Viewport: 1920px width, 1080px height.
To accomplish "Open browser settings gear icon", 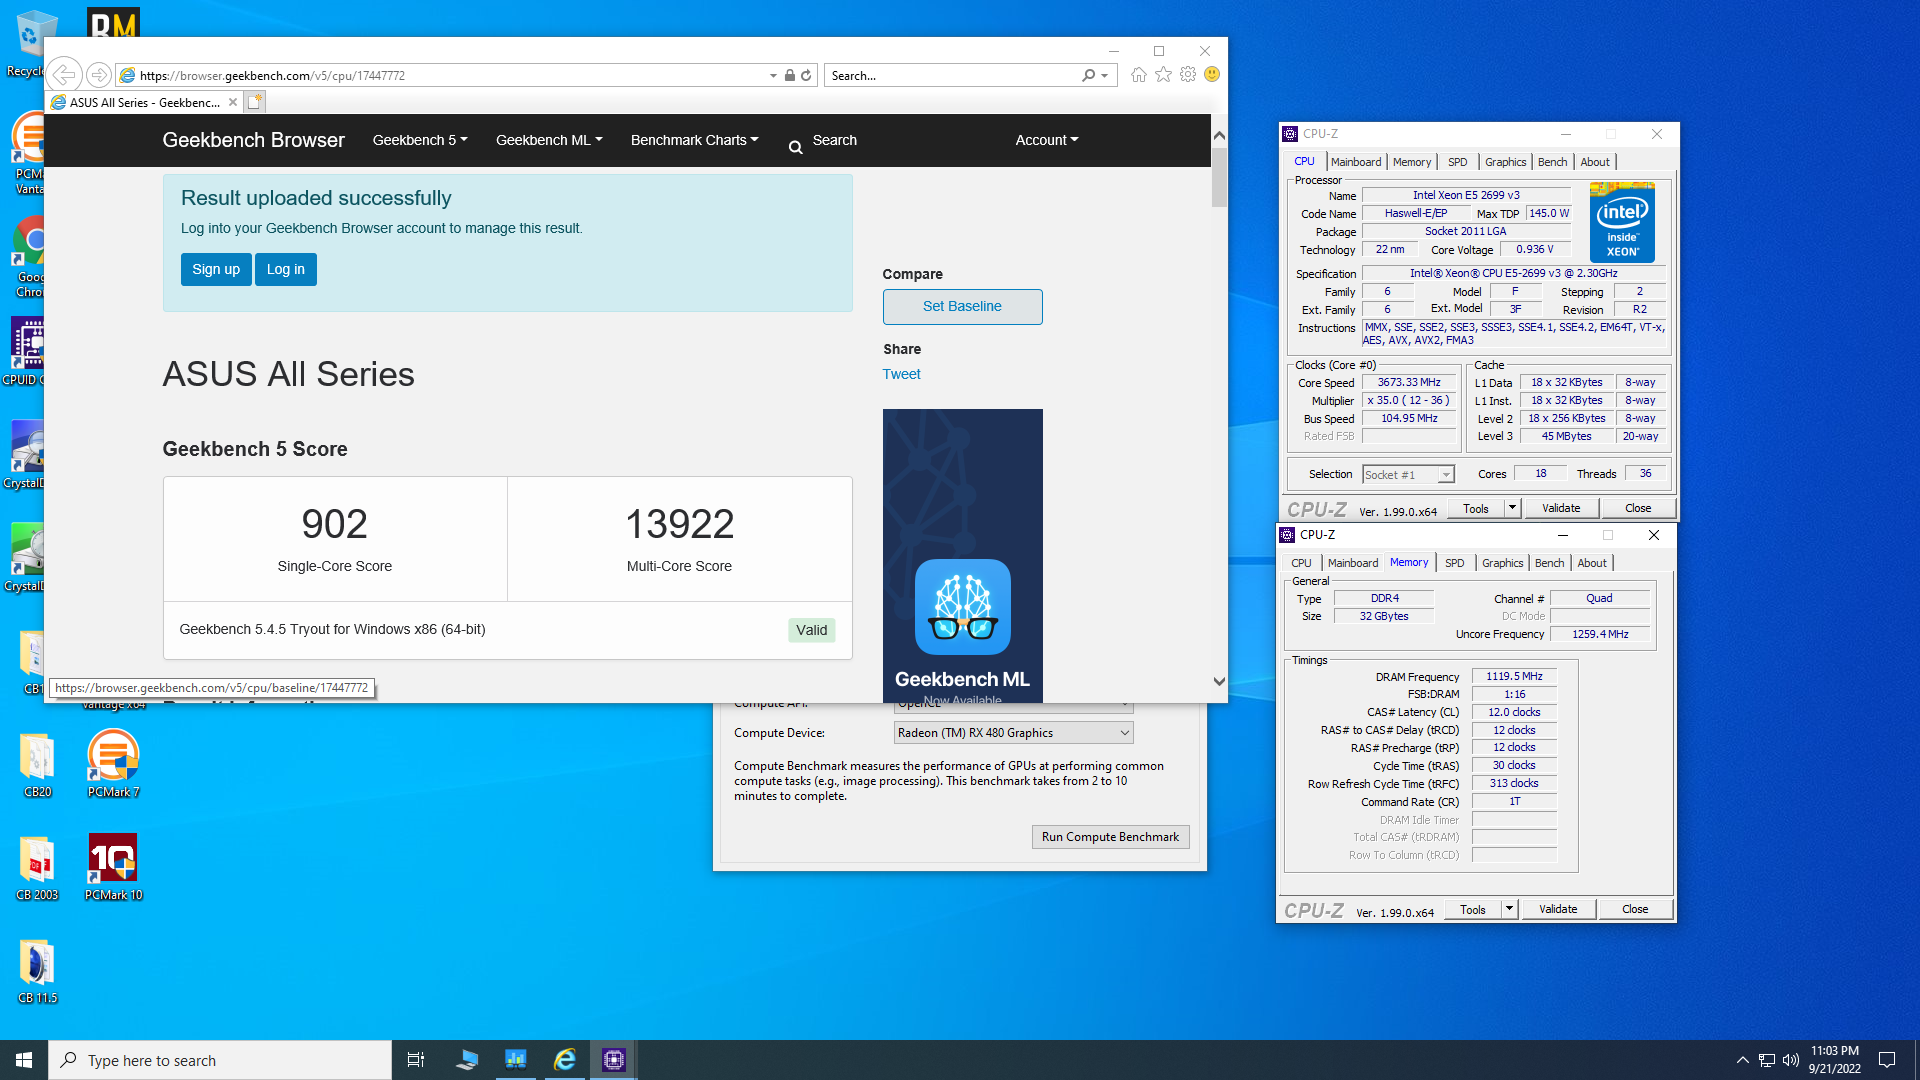I will [1188, 75].
